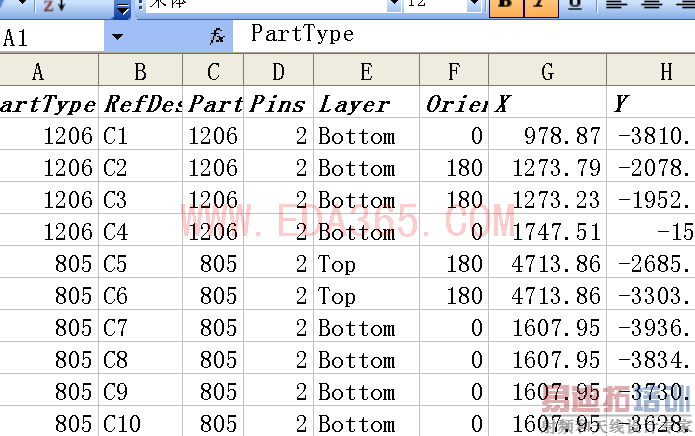Select cell containing C8
695x436 pixels.
141,358
